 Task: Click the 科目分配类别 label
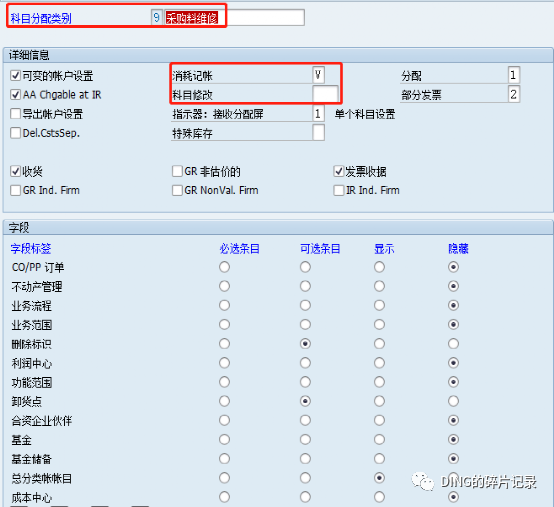click(41, 18)
